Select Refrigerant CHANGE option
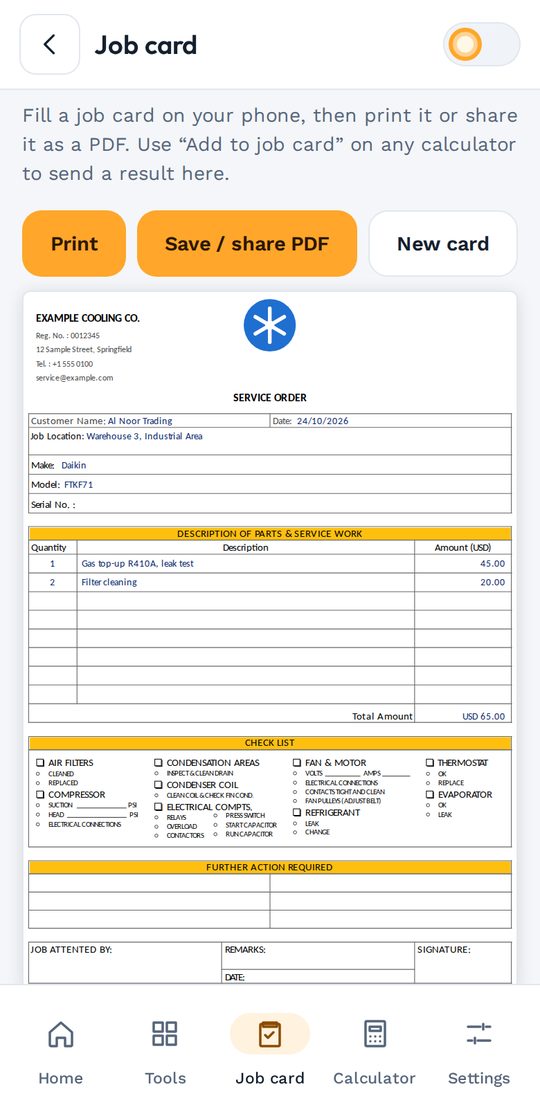This screenshot has height=1107, width=540. [x=312, y=832]
